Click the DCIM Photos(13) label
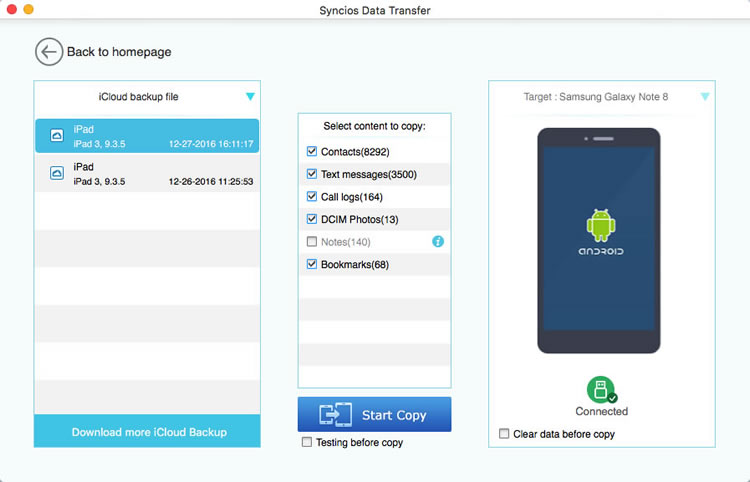 pos(360,219)
